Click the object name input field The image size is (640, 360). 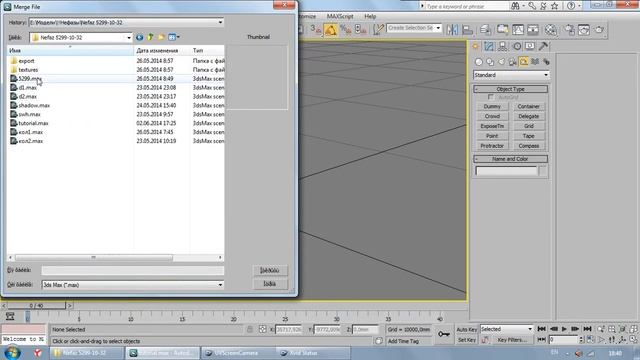click(x=507, y=171)
